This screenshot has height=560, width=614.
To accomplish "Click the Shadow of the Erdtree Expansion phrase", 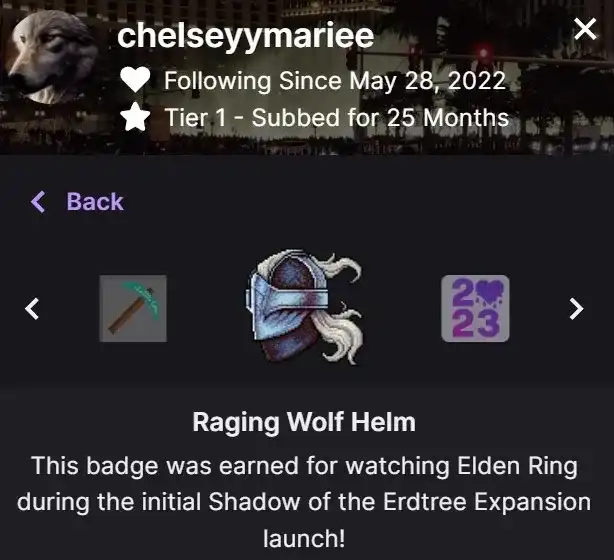I will pyautogui.click(x=399, y=502).
